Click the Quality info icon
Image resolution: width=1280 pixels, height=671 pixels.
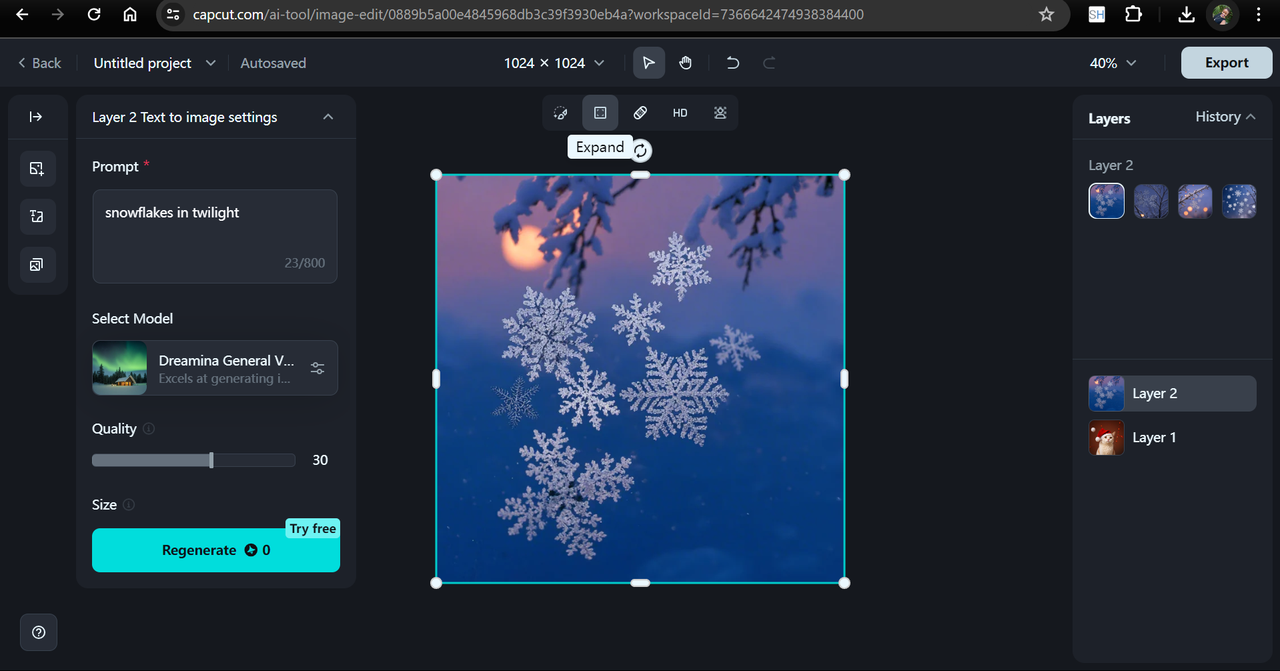pos(149,429)
